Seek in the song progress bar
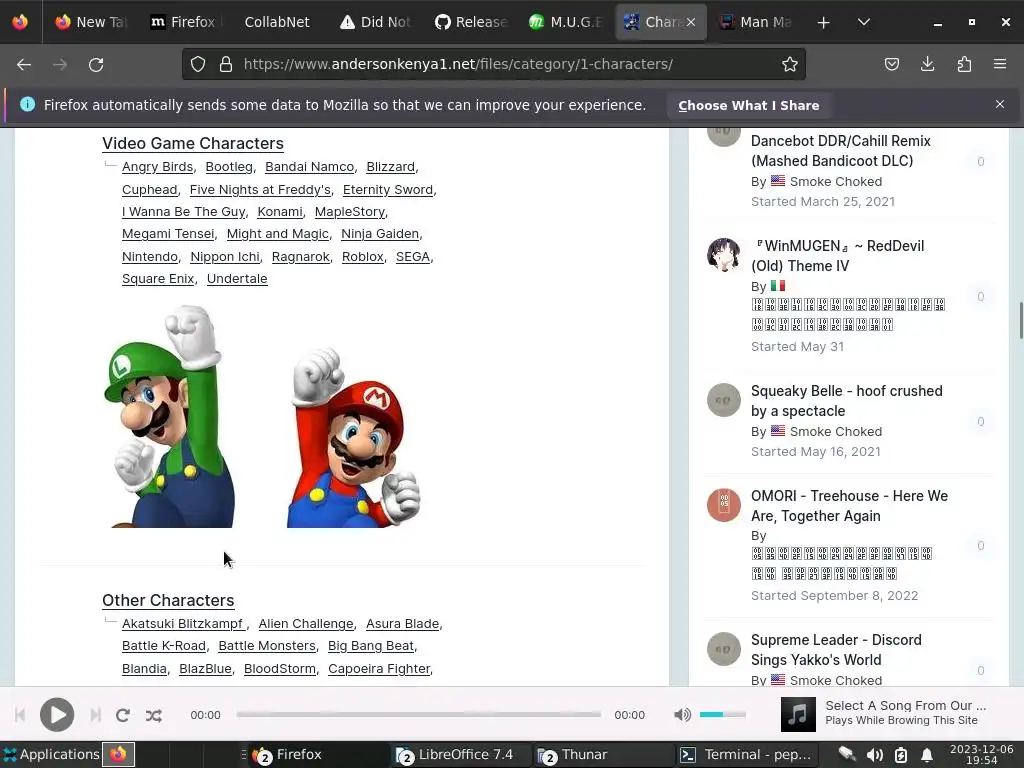Image resolution: width=1024 pixels, height=768 pixels. click(419, 714)
